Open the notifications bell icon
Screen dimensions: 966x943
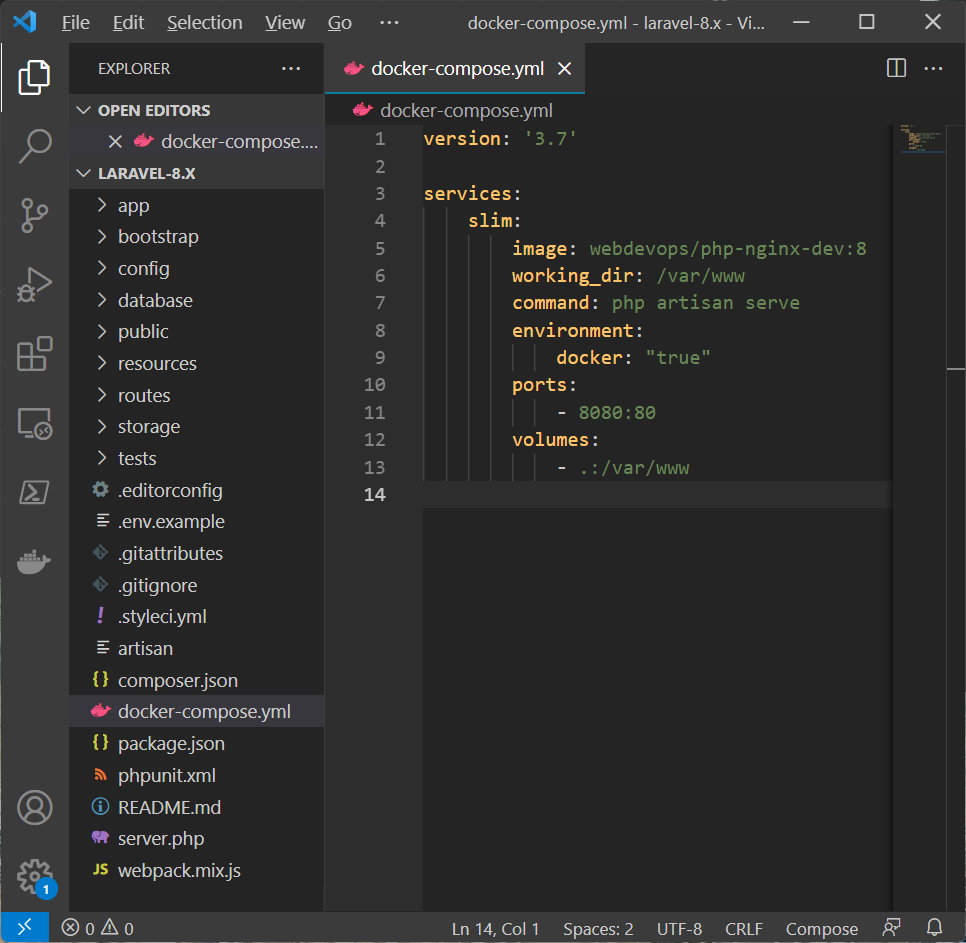point(935,928)
